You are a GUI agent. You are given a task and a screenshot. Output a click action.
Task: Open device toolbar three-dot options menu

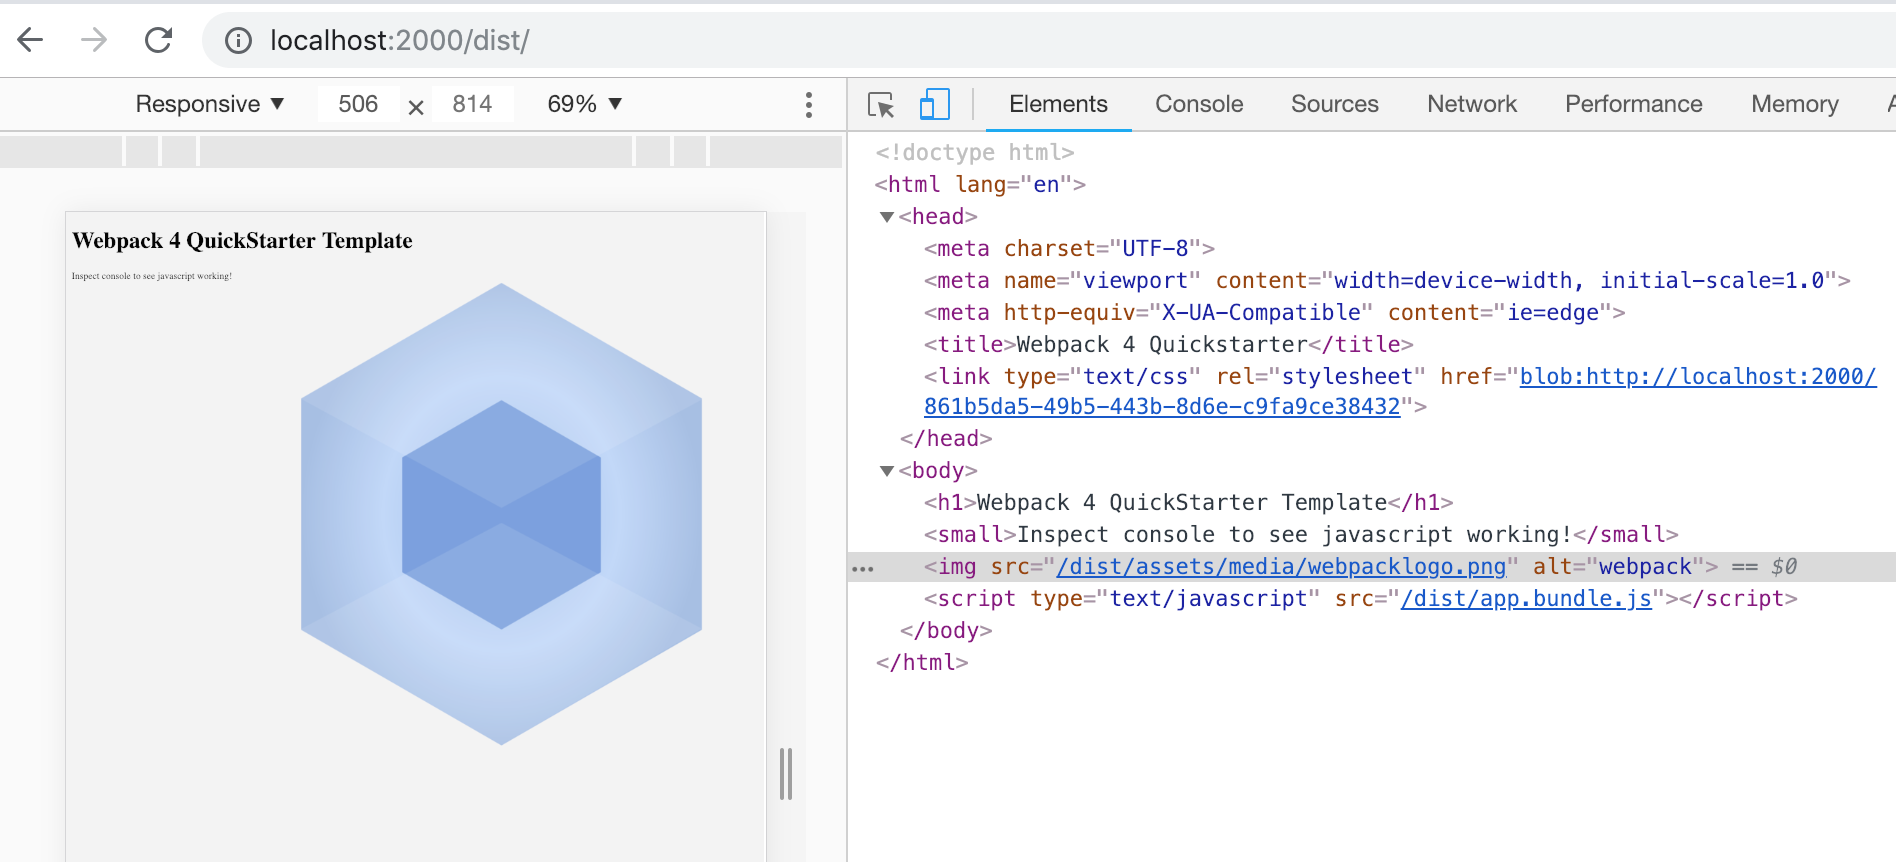click(808, 104)
